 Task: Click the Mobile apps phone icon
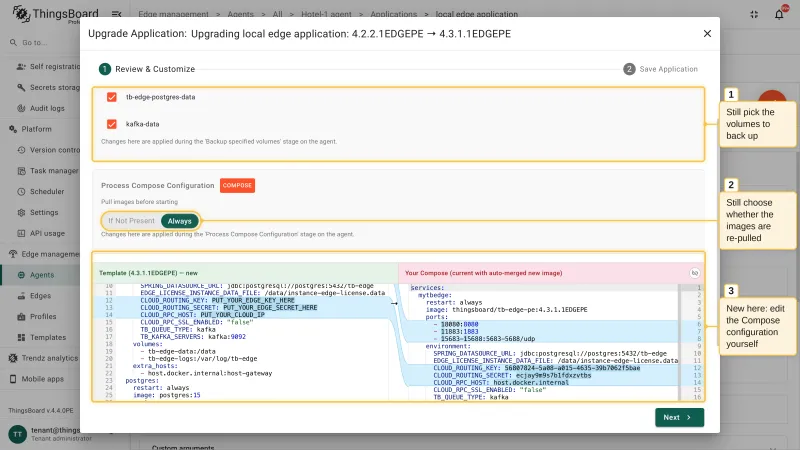coord(13,379)
